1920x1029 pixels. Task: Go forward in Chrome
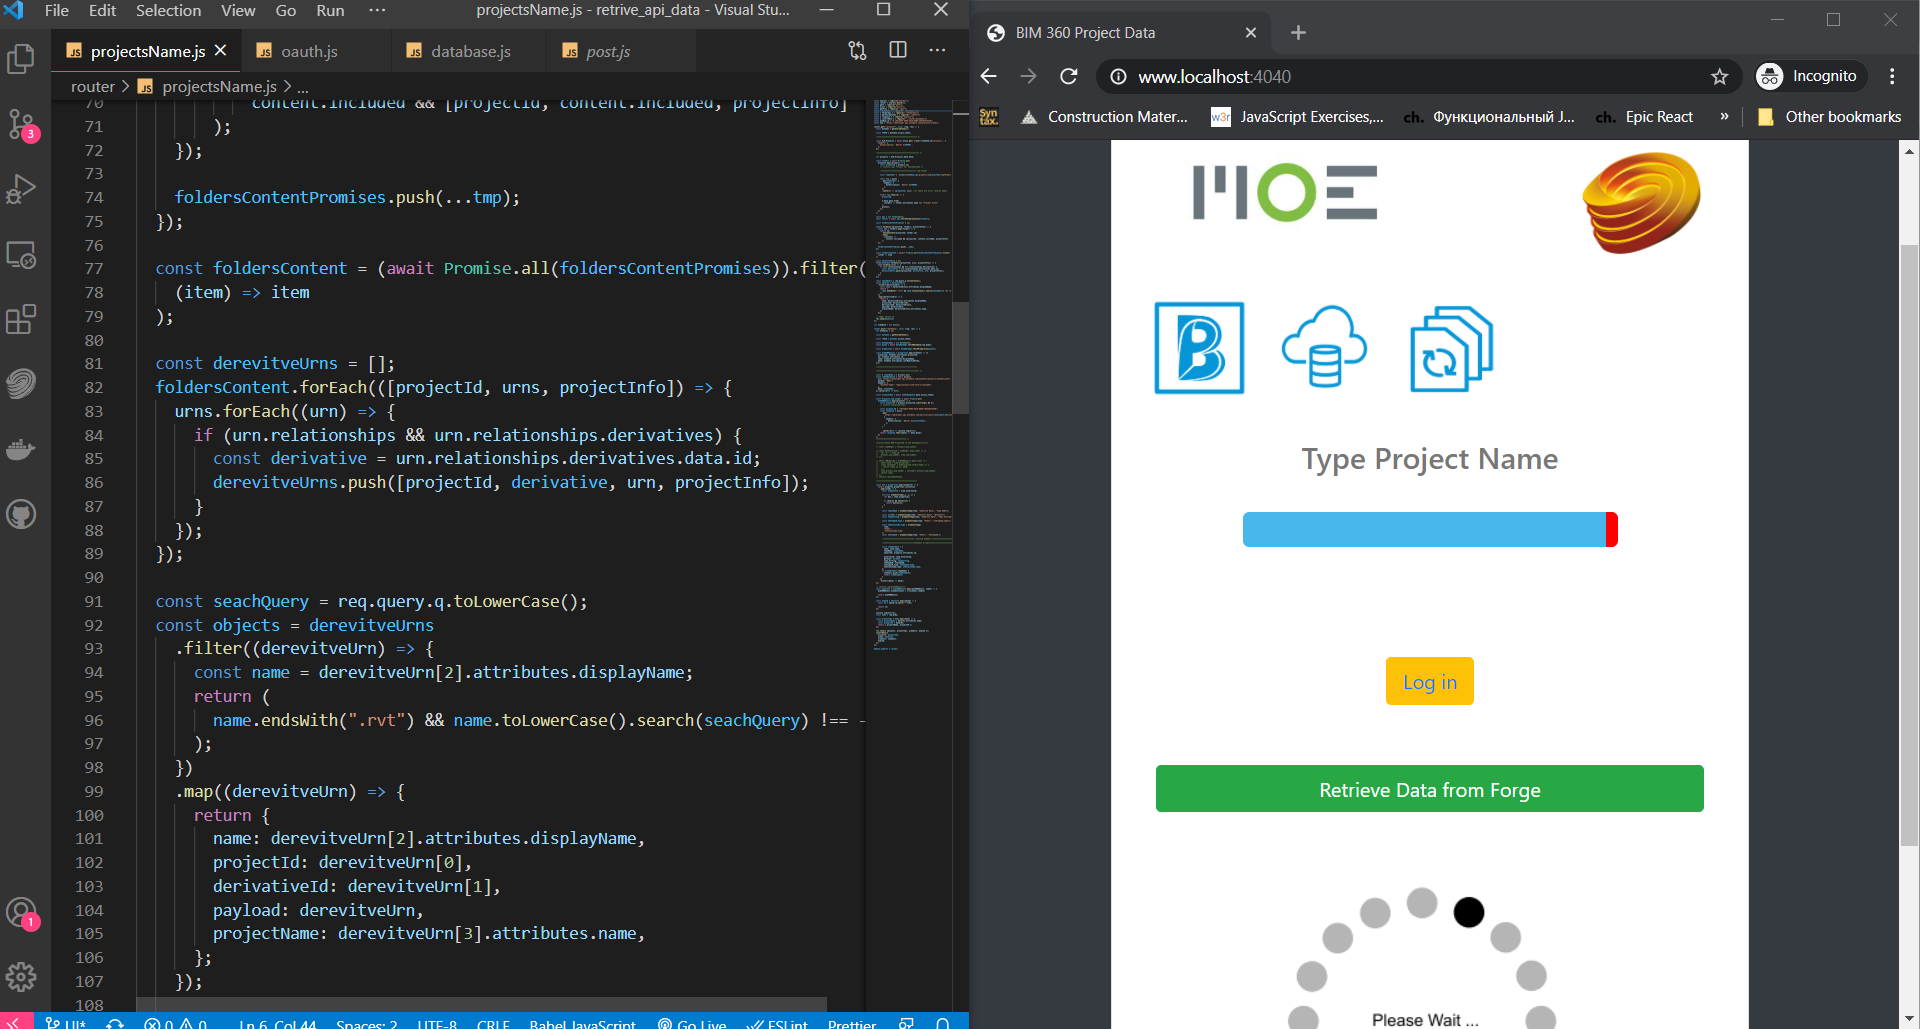pyautogui.click(x=1028, y=76)
